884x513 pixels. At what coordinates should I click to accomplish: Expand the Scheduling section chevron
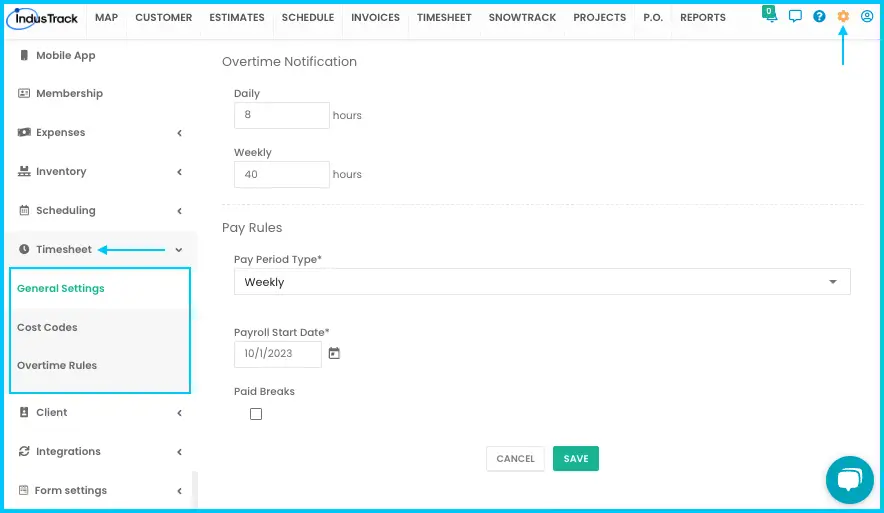click(179, 211)
